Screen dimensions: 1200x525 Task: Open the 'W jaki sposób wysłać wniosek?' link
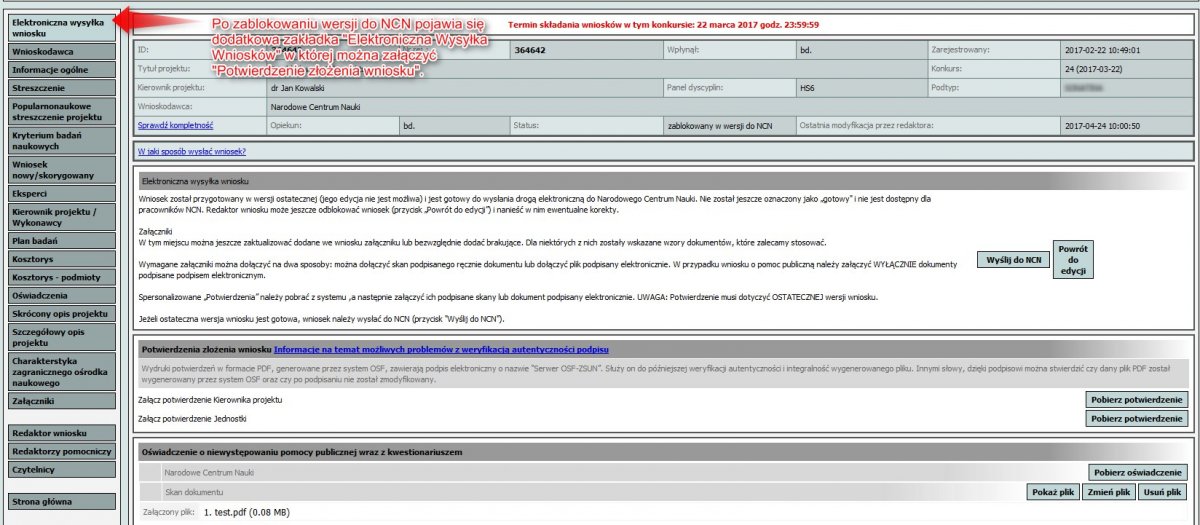192,152
